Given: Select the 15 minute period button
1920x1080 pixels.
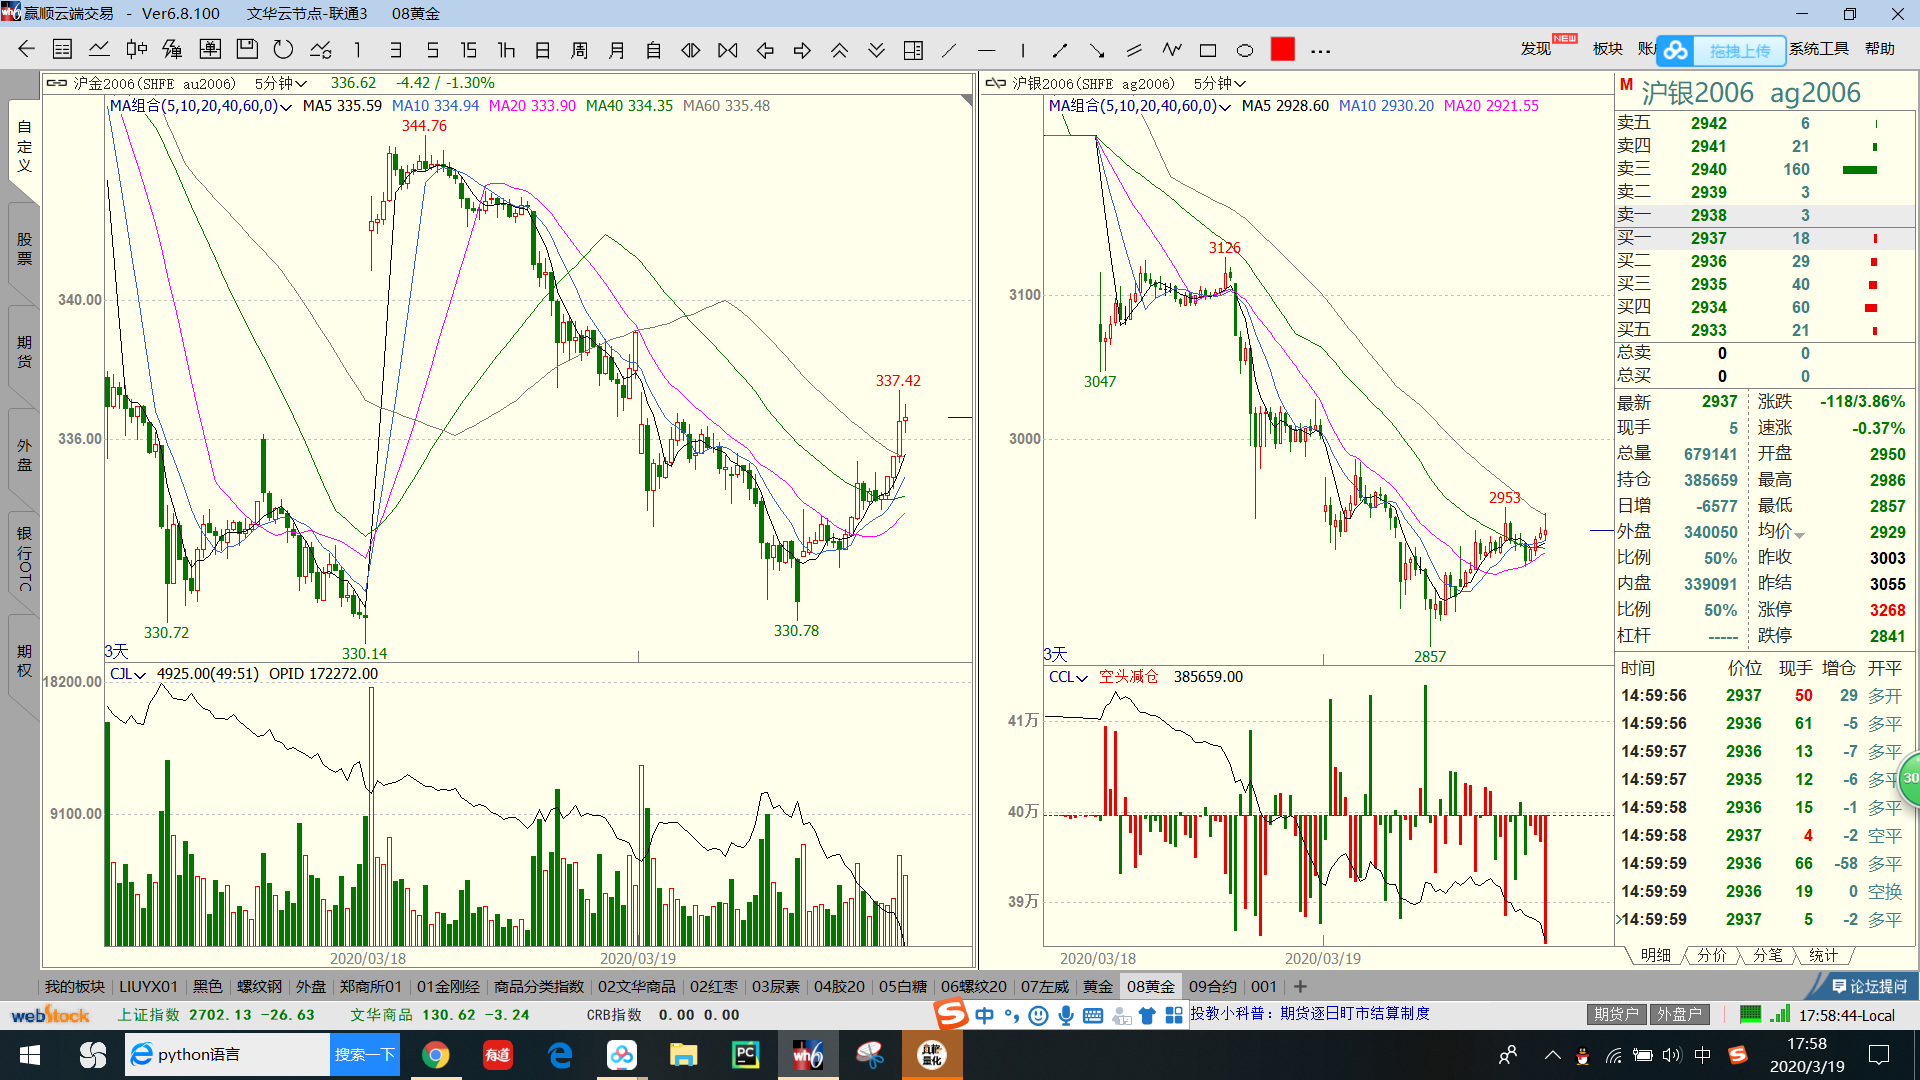Looking at the screenshot, I should click(x=468, y=50).
